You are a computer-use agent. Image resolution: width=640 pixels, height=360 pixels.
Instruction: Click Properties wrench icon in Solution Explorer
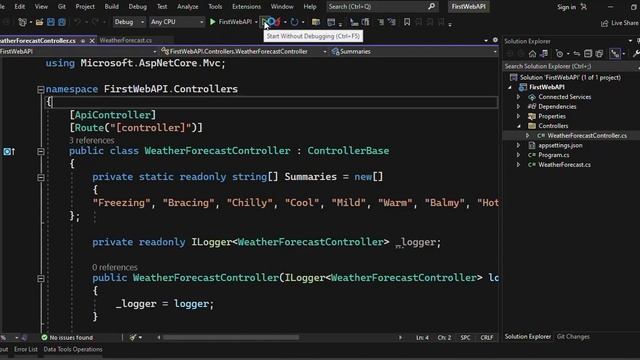(636, 53)
